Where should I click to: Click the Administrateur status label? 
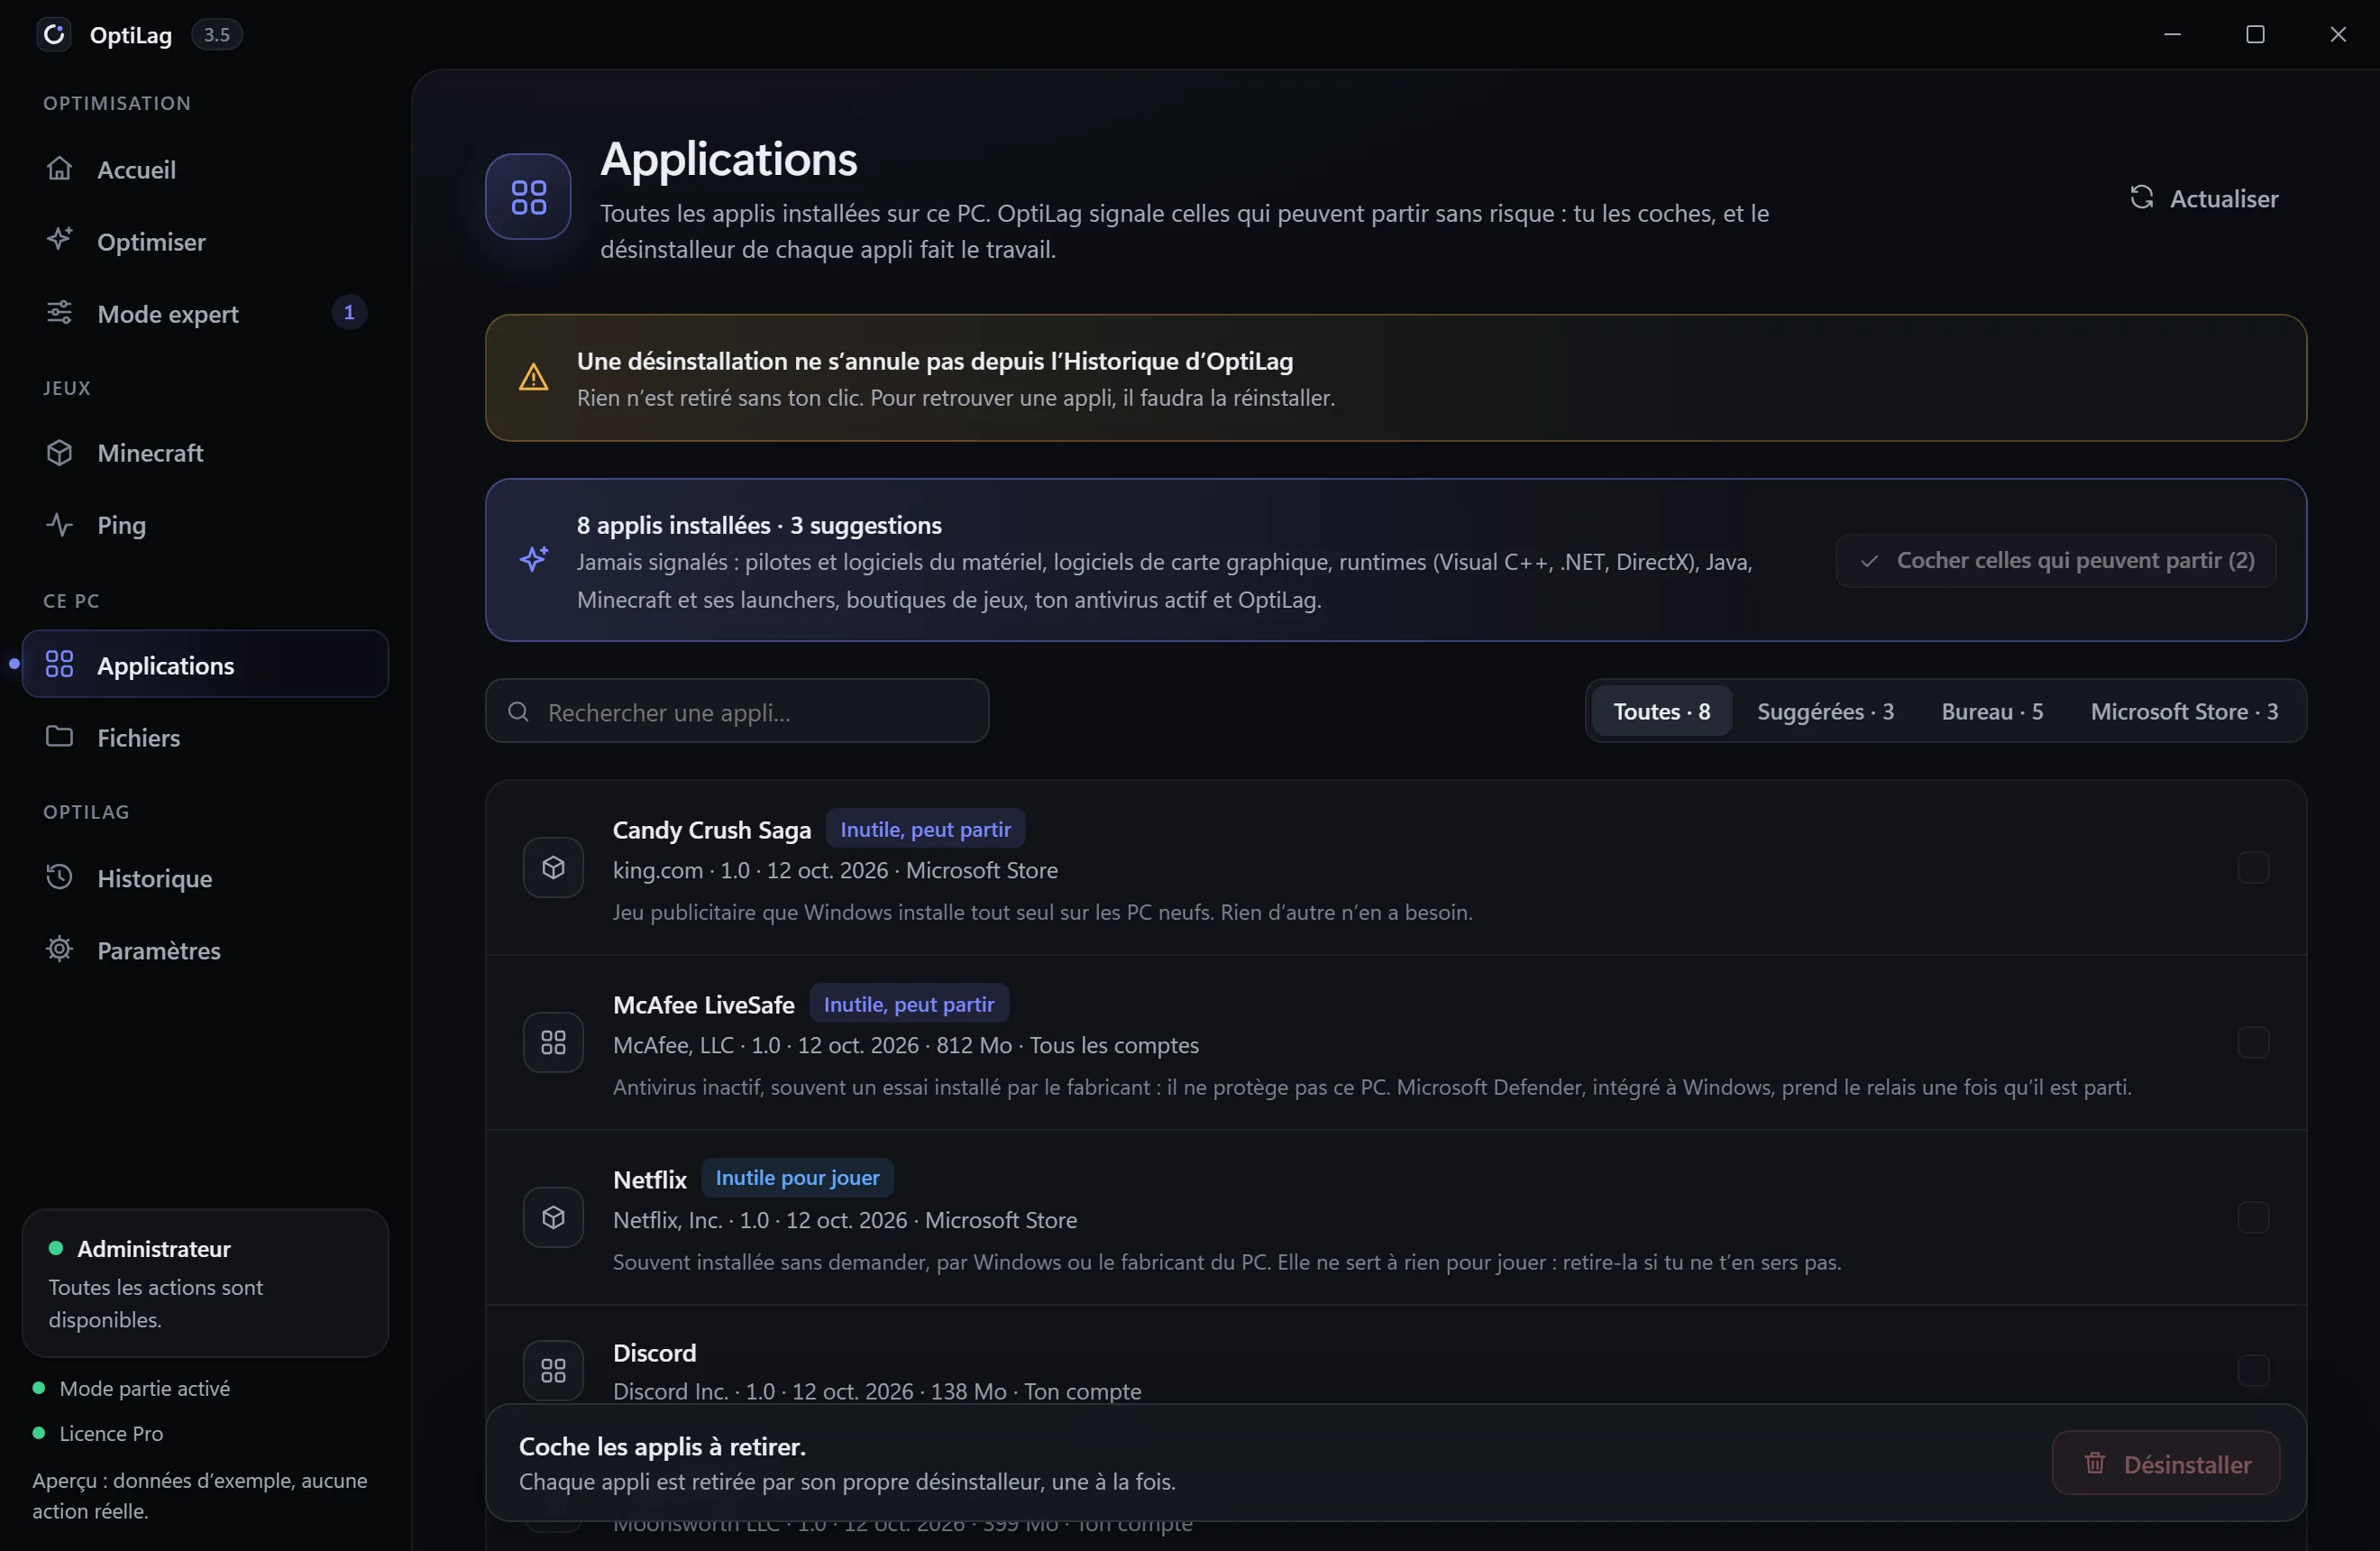[x=154, y=1248]
